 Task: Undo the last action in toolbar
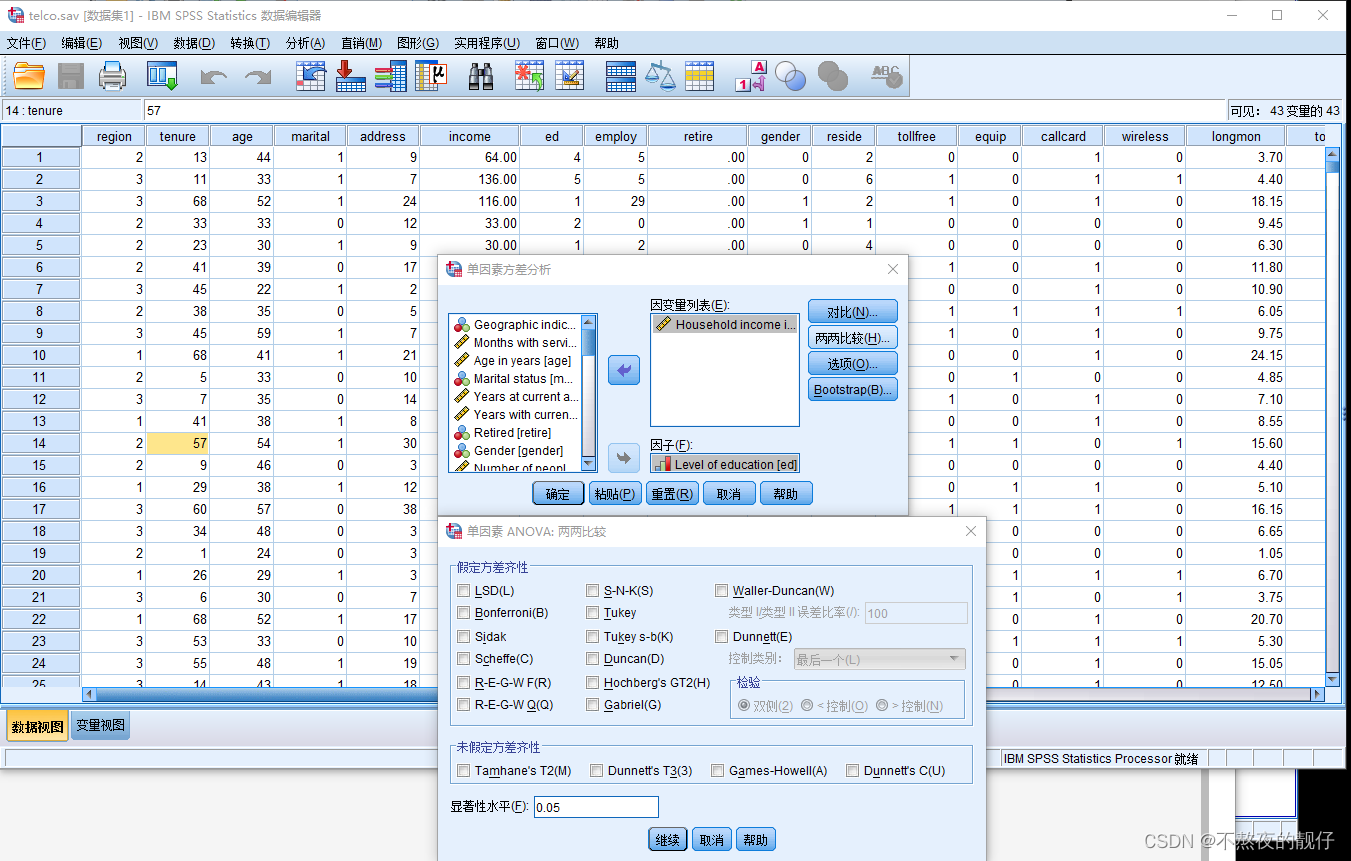coord(214,76)
